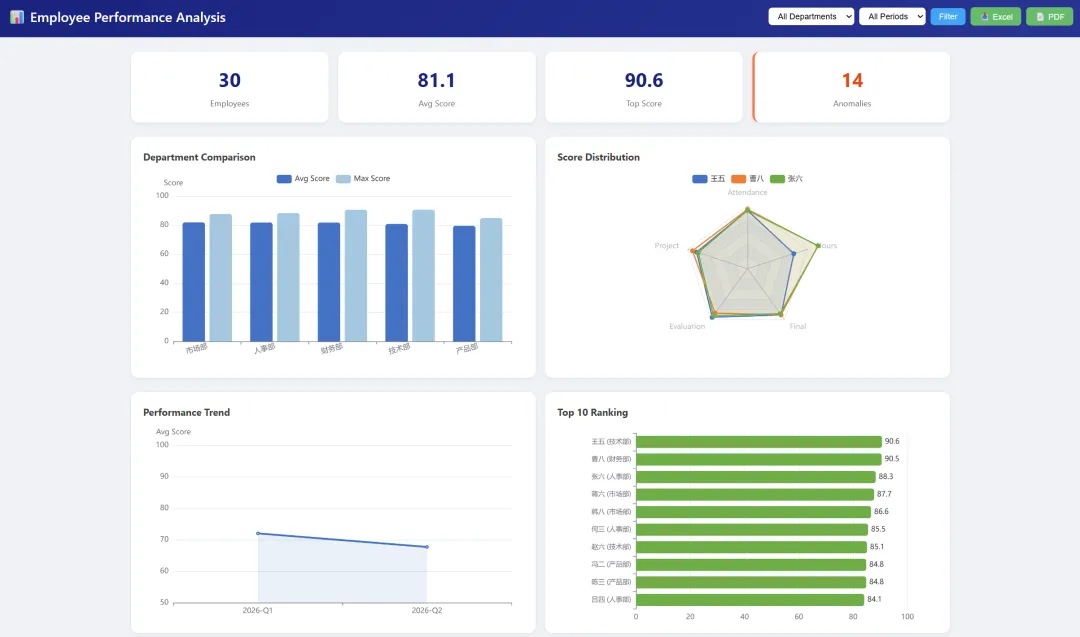The width and height of the screenshot is (1080, 637).
Task: Click the Employees card showing 30
Action: click(x=229, y=87)
